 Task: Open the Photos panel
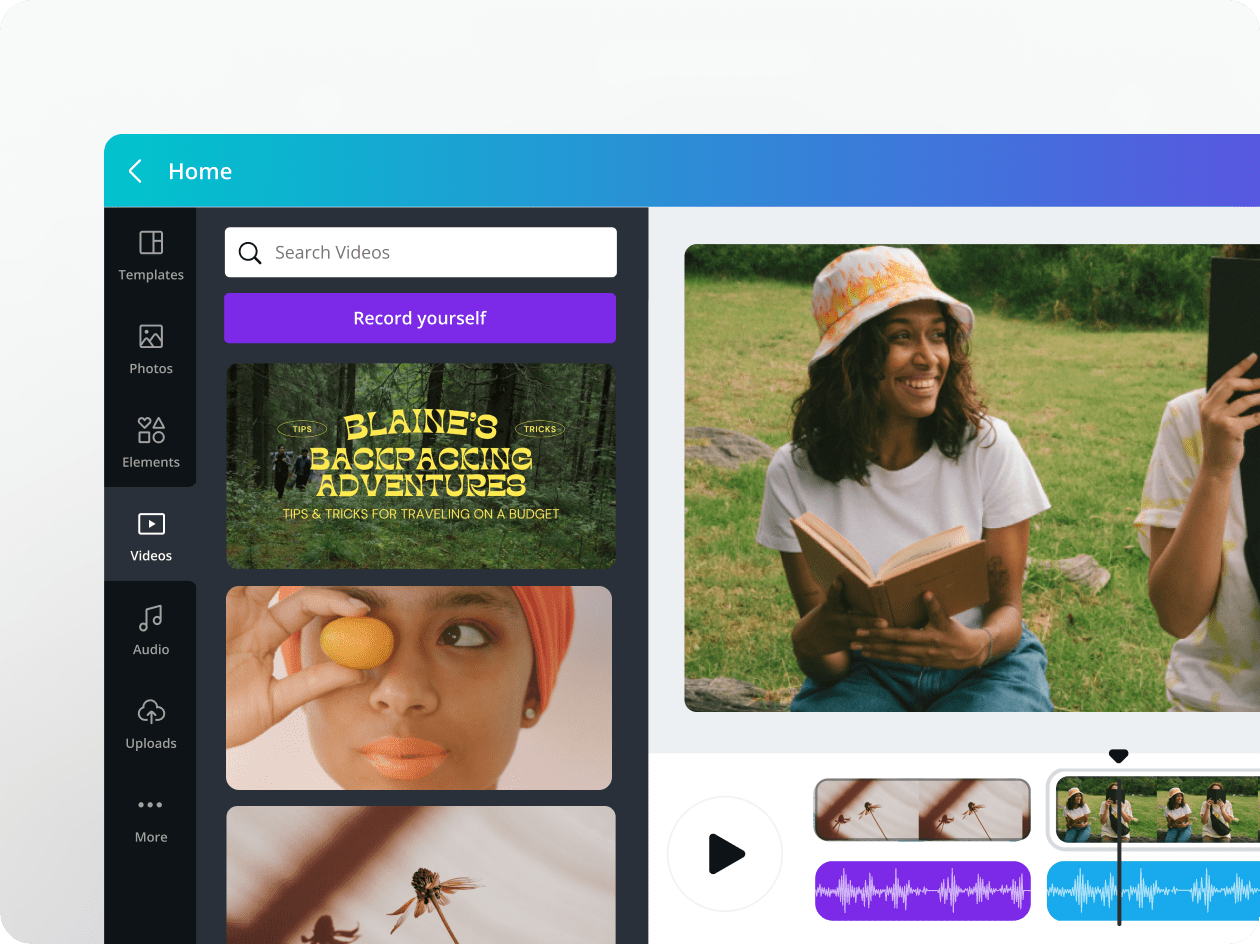(x=150, y=348)
